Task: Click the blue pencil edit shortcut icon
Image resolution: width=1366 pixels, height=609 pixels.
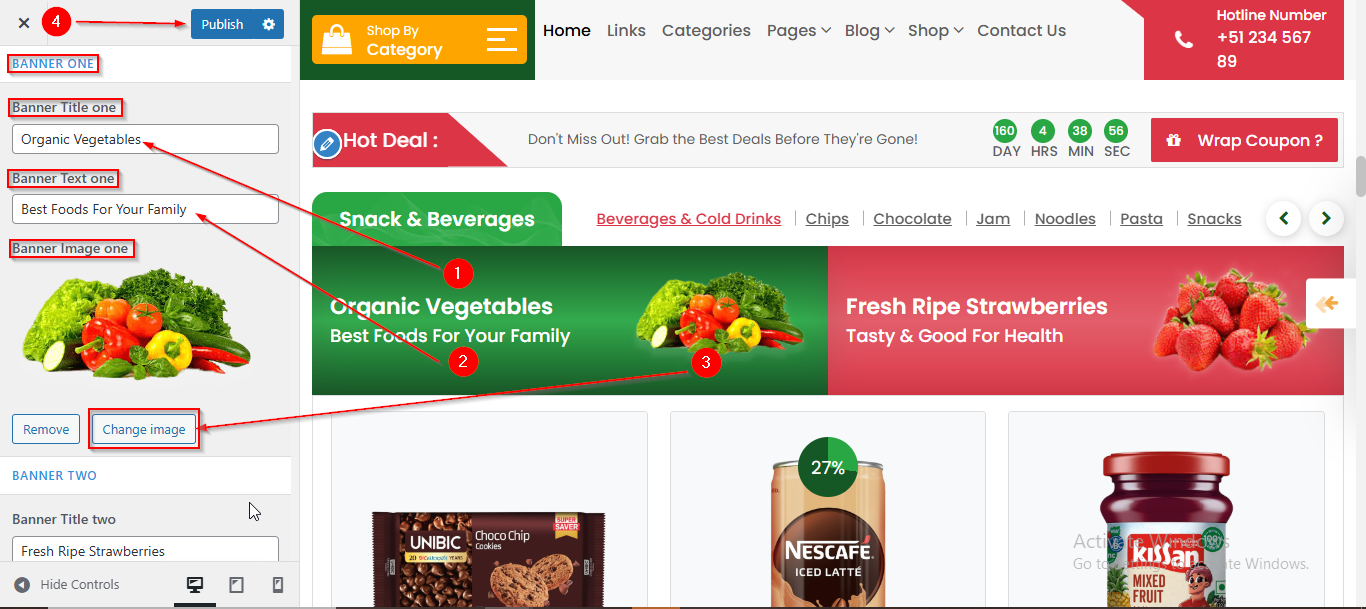Action: coord(327,144)
